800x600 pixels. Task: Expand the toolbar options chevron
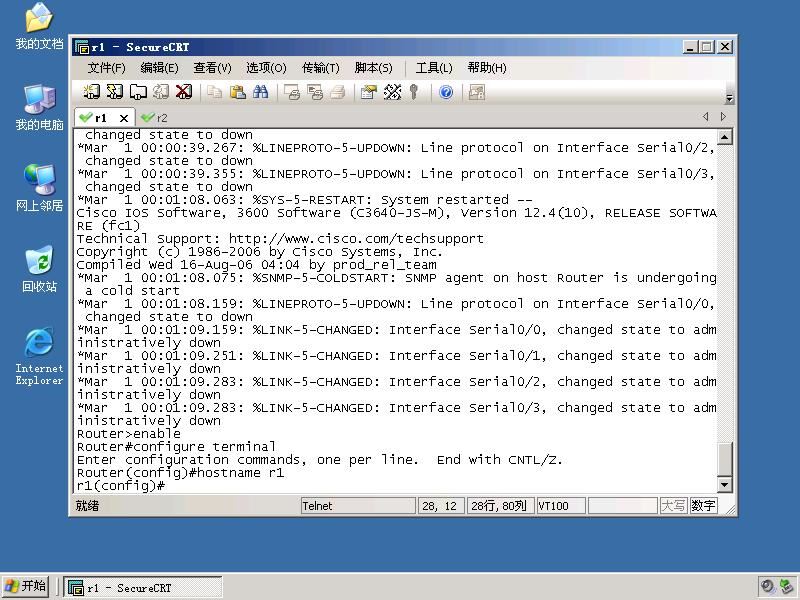point(730,98)
